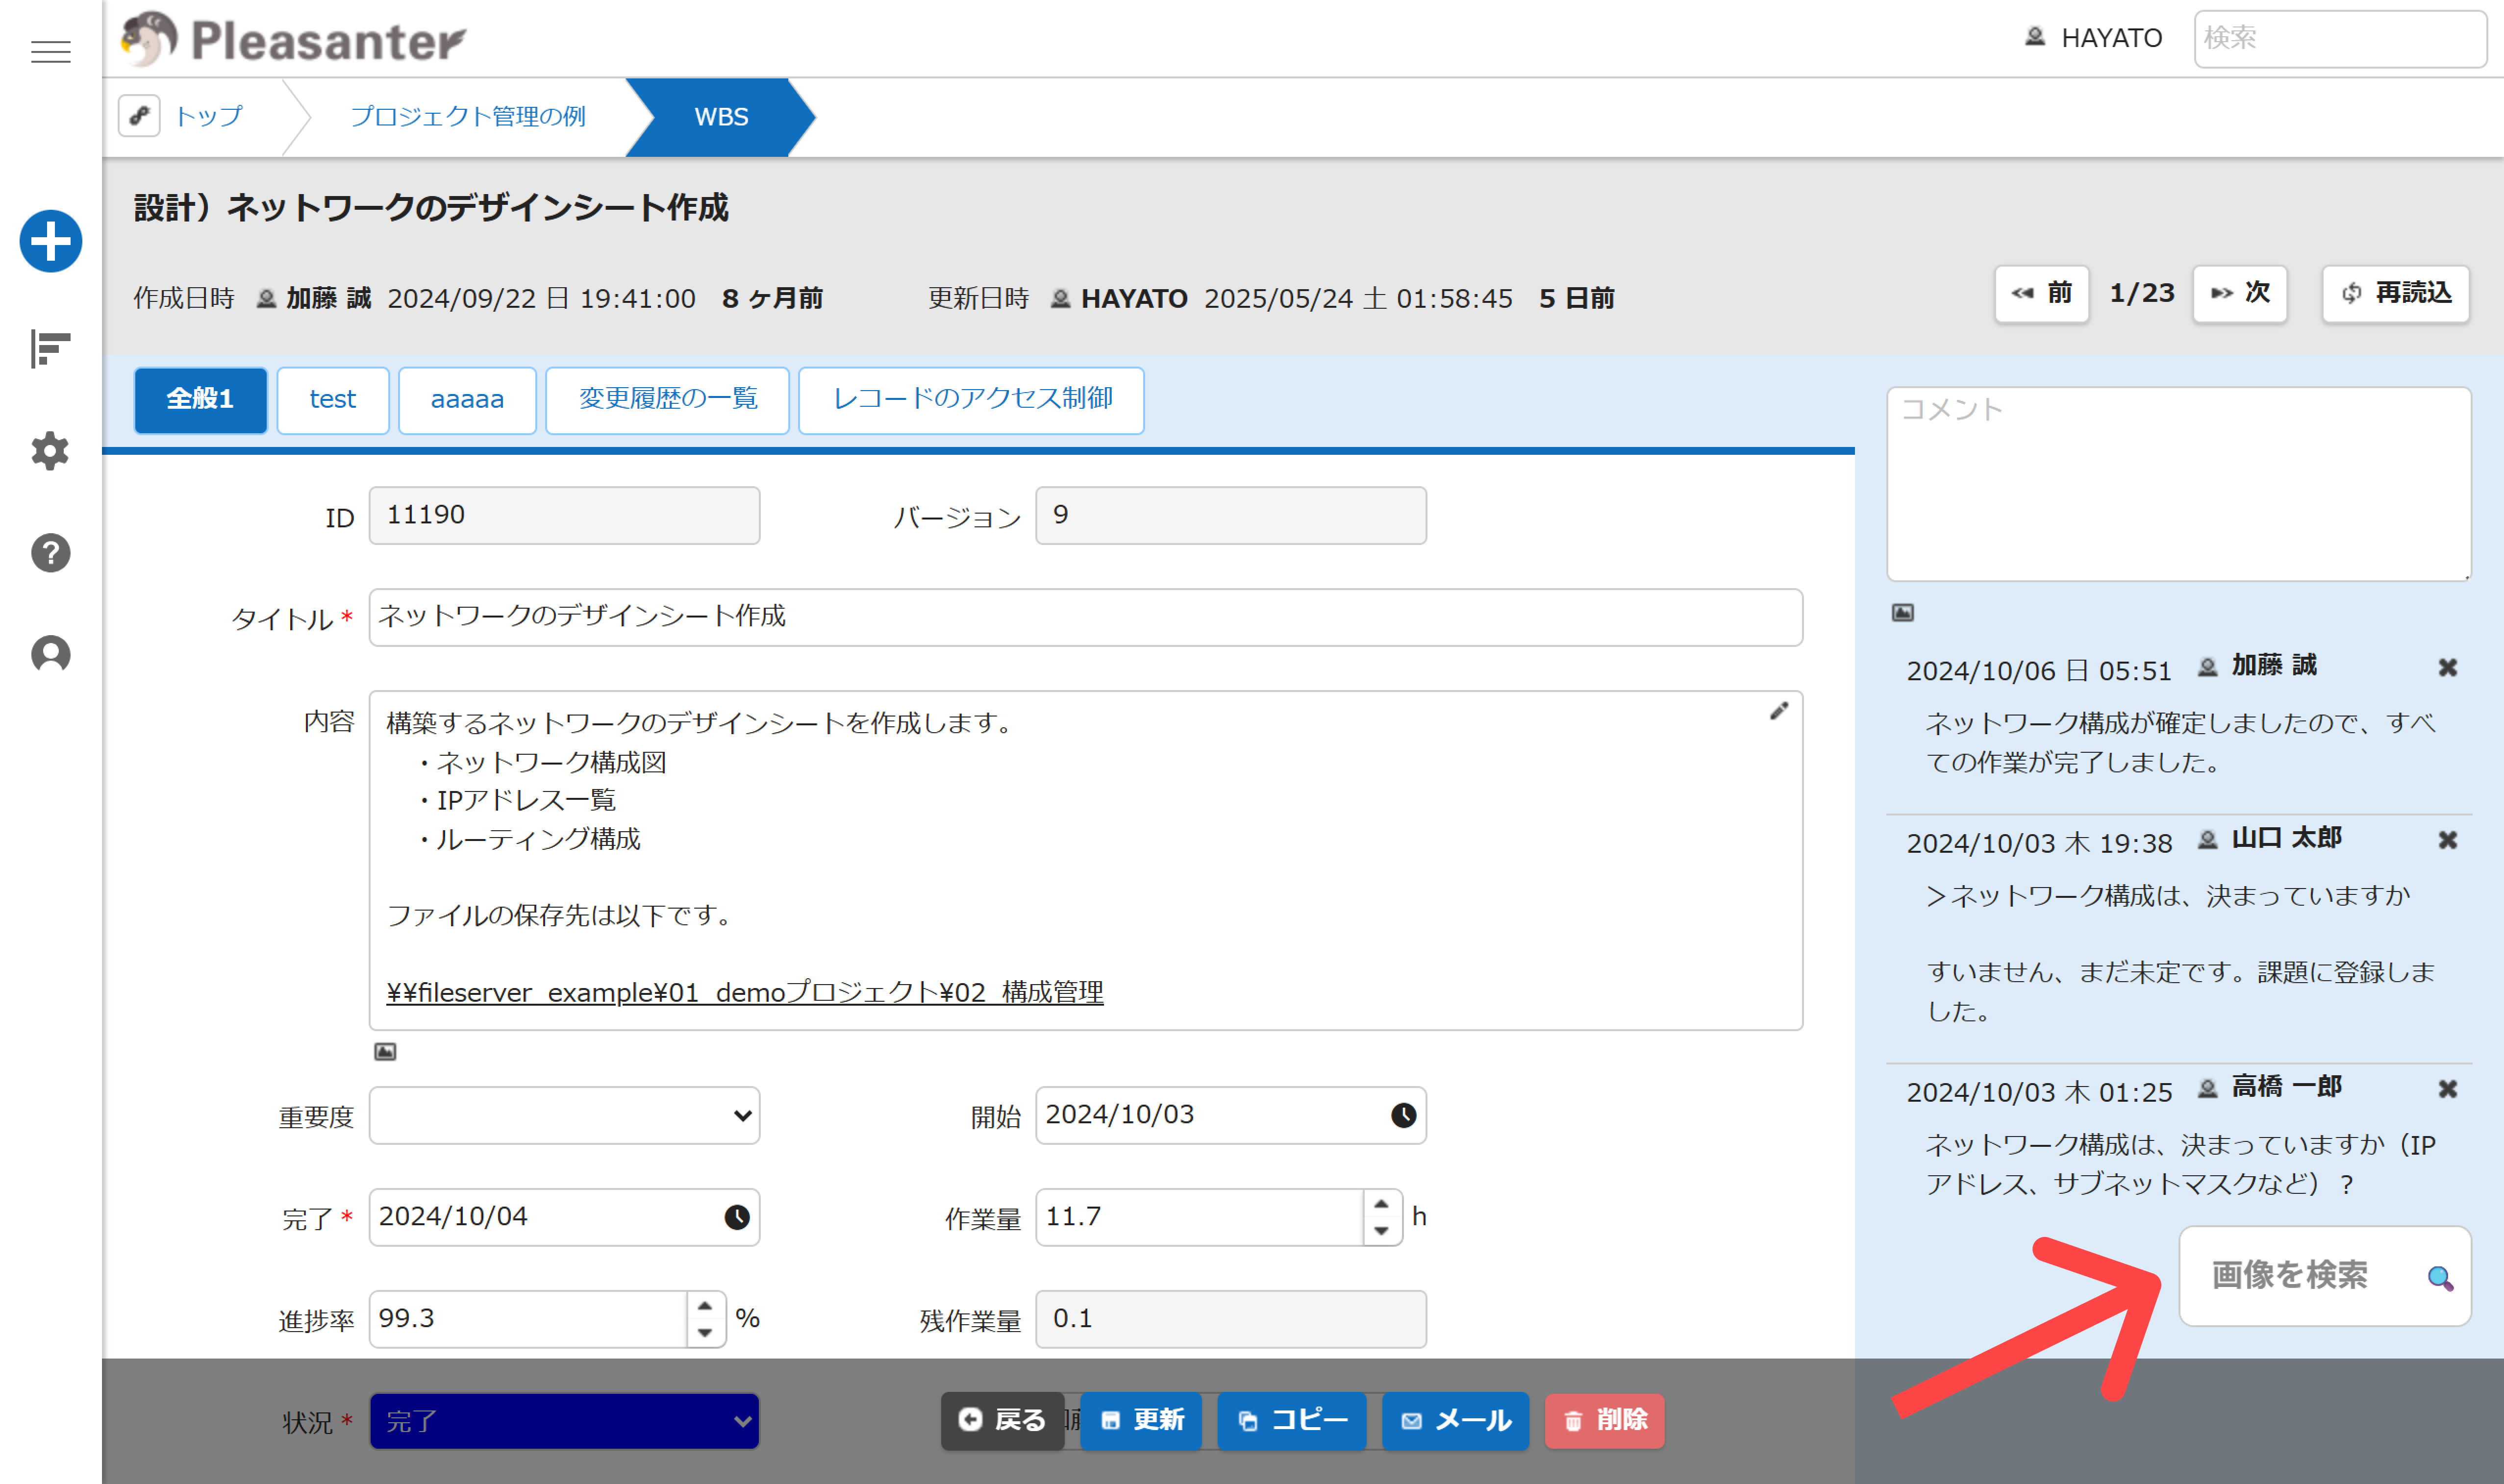The height and width of the screenshot is (1484, 2504).
Task: Click the 更新 update button
Action: [1140, 1420]
